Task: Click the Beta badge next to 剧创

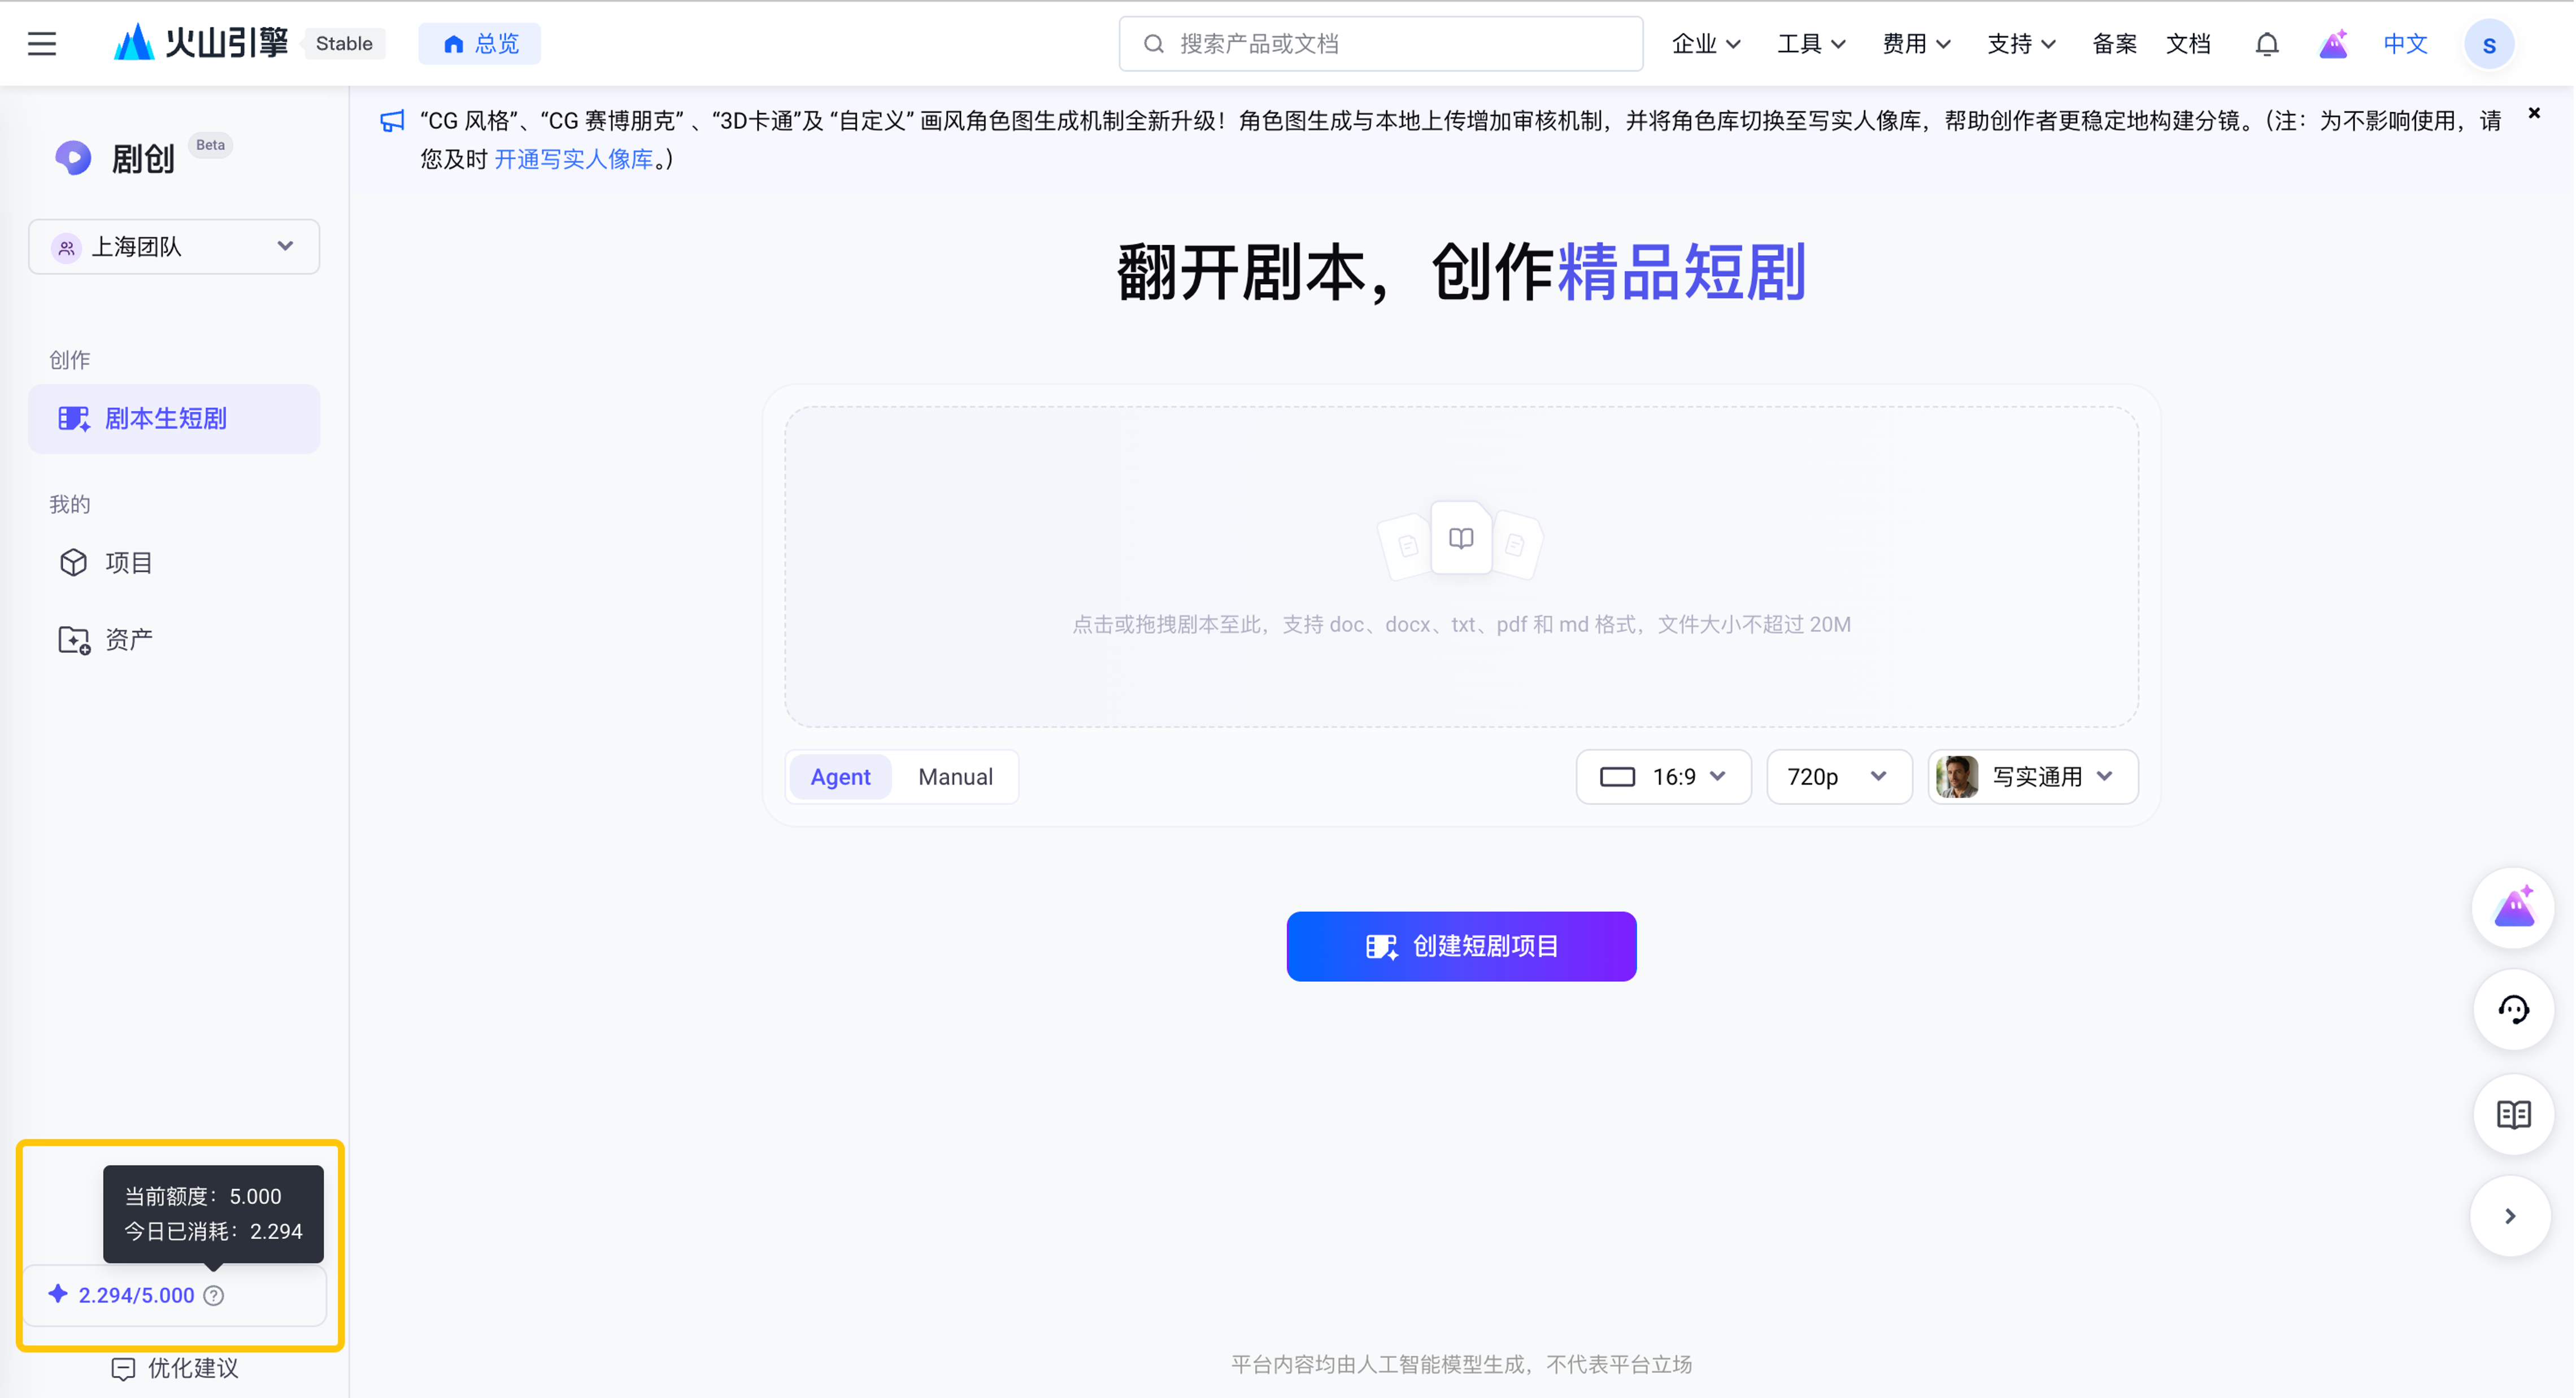Action: 210,145
